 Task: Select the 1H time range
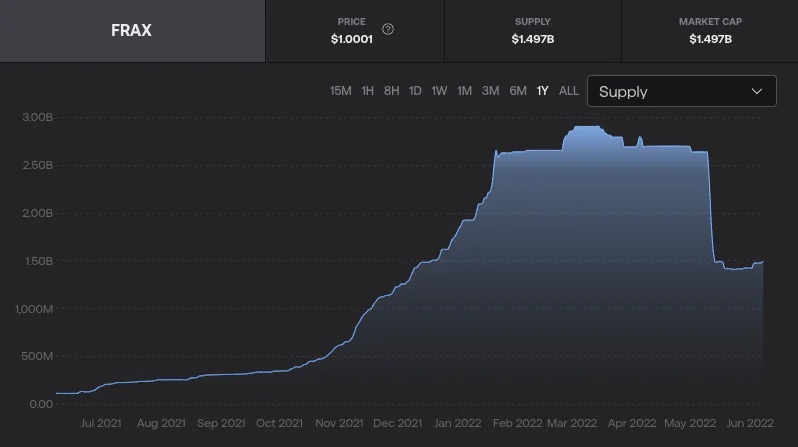click(x=368, y=91)
